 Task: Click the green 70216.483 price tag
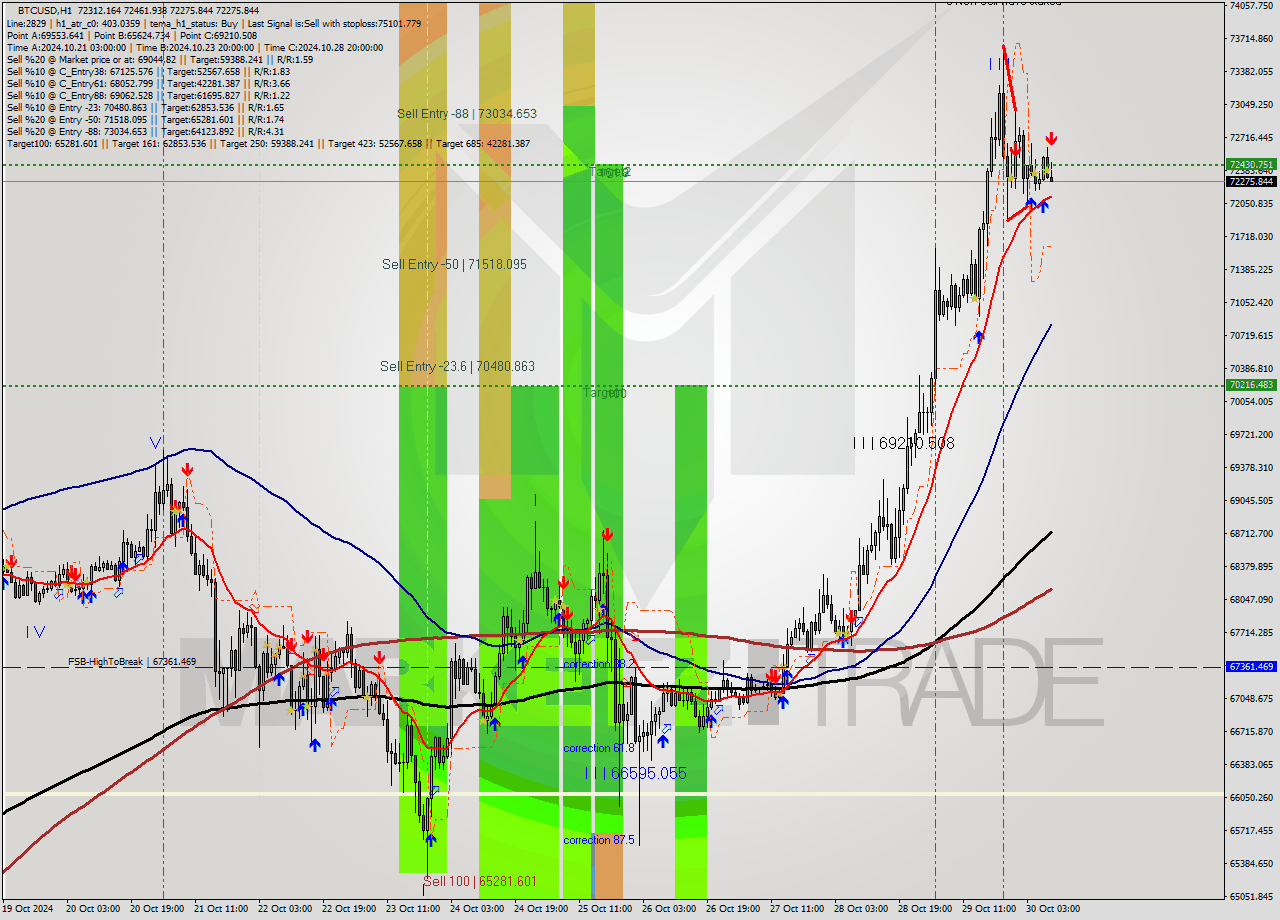click(x=1251, y=384)
